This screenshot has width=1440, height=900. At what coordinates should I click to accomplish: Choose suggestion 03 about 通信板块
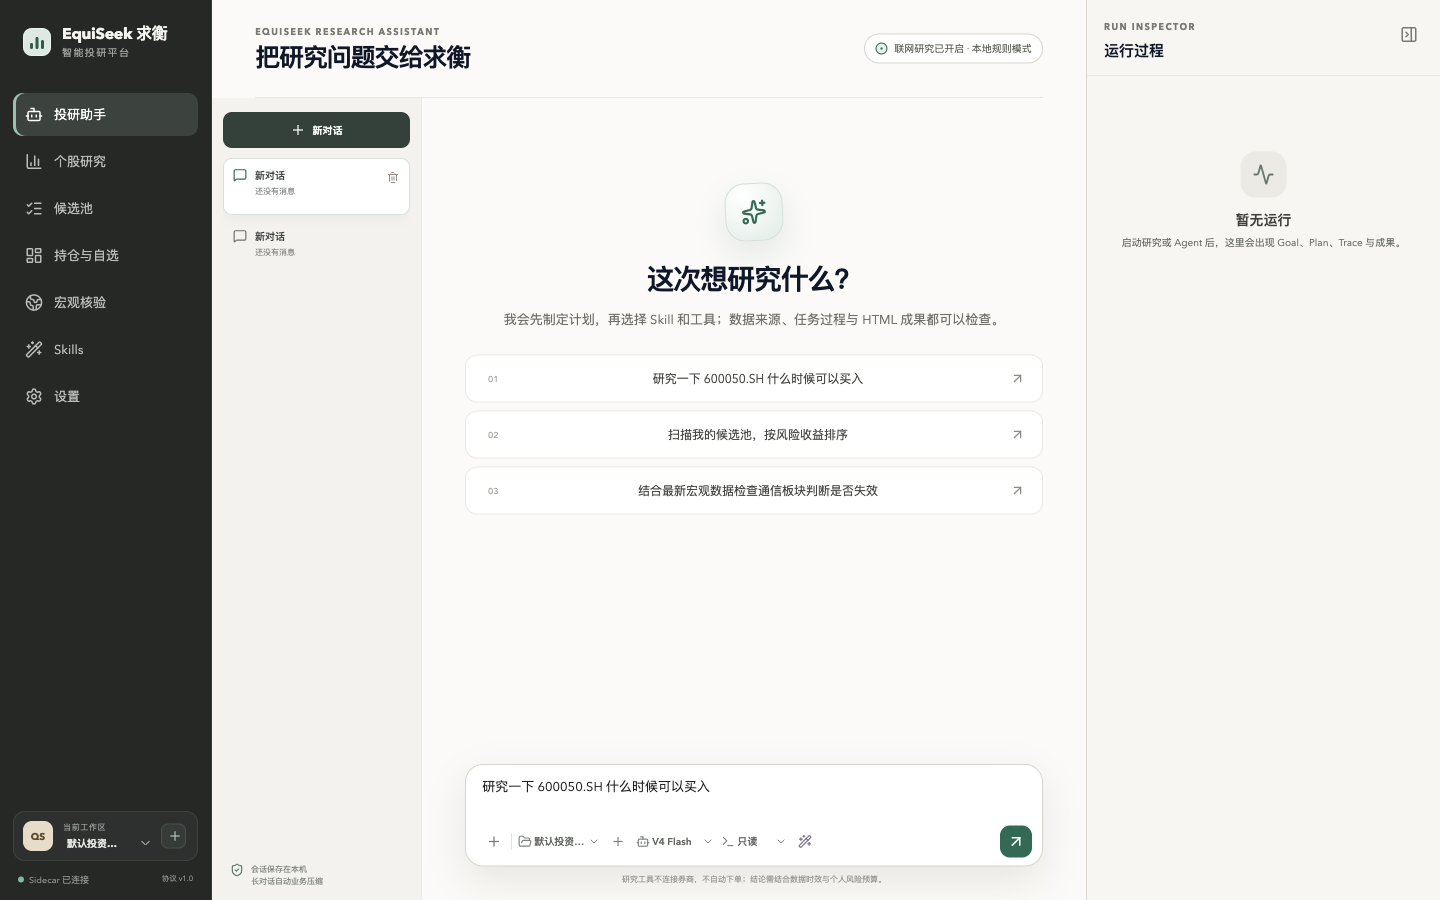click(x=754, y=491)
